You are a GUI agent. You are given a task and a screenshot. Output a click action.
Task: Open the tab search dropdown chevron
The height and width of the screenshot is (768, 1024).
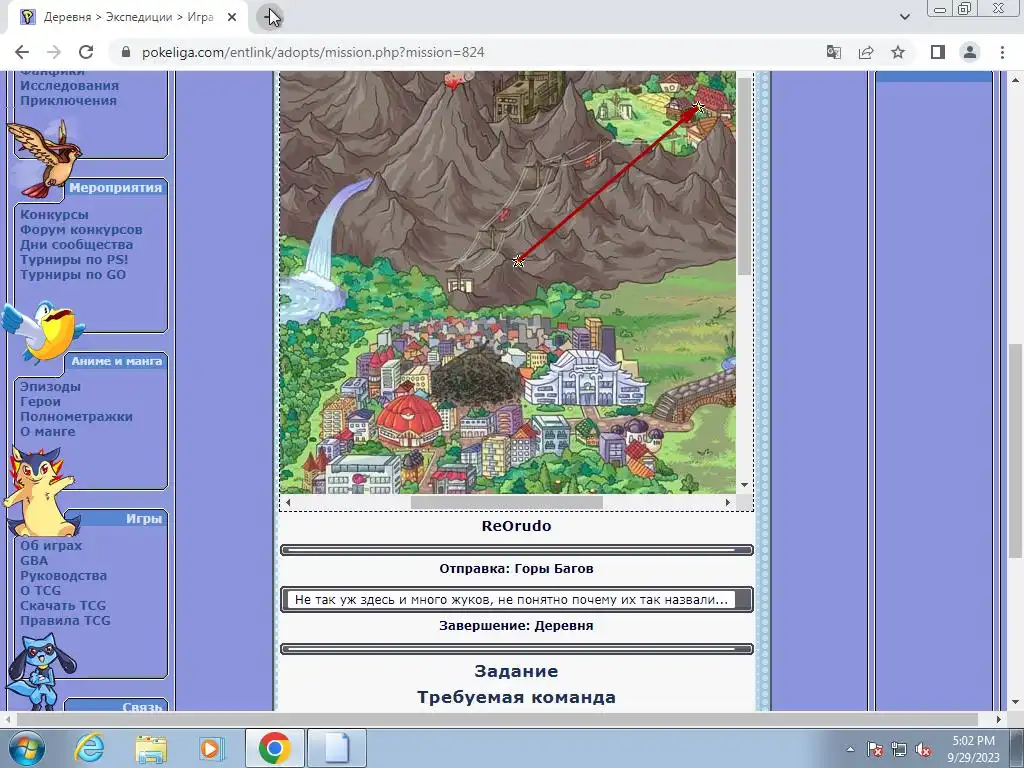[904, 17]
